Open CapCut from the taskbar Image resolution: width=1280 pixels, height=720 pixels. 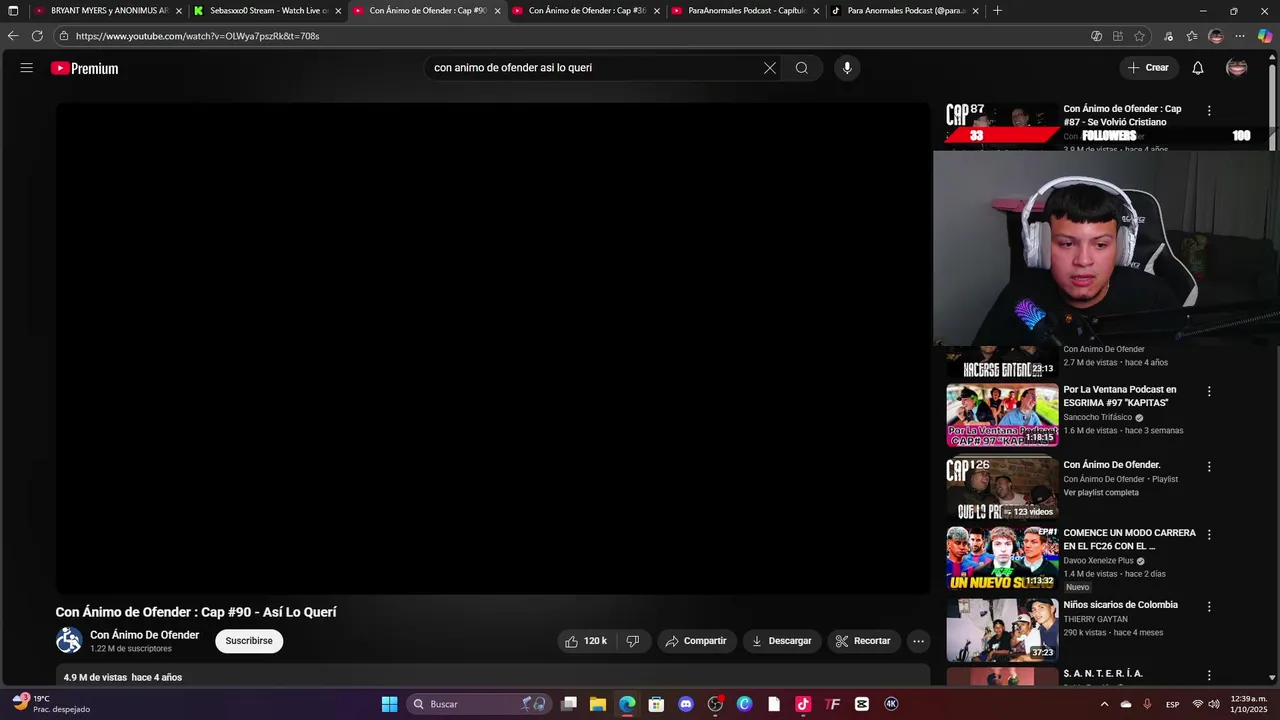pyautogui.click(x=862, y=704)
